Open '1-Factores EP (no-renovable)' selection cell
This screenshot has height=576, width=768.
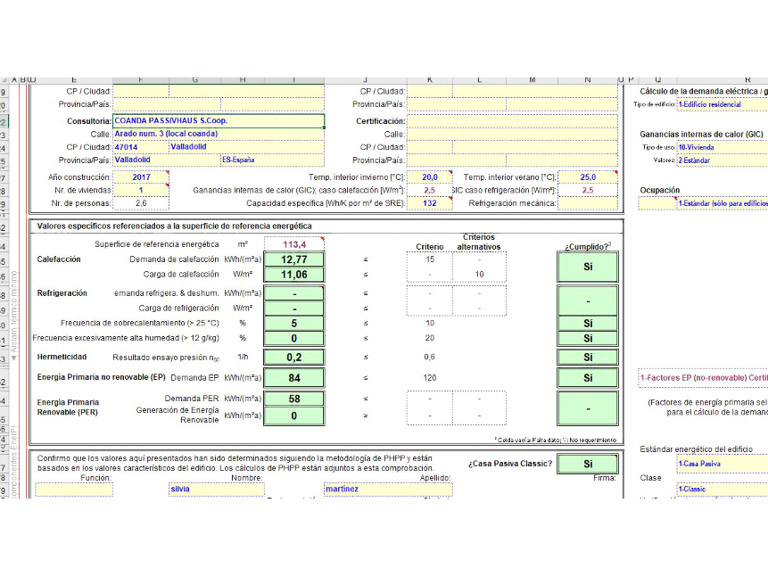point(703,378)
